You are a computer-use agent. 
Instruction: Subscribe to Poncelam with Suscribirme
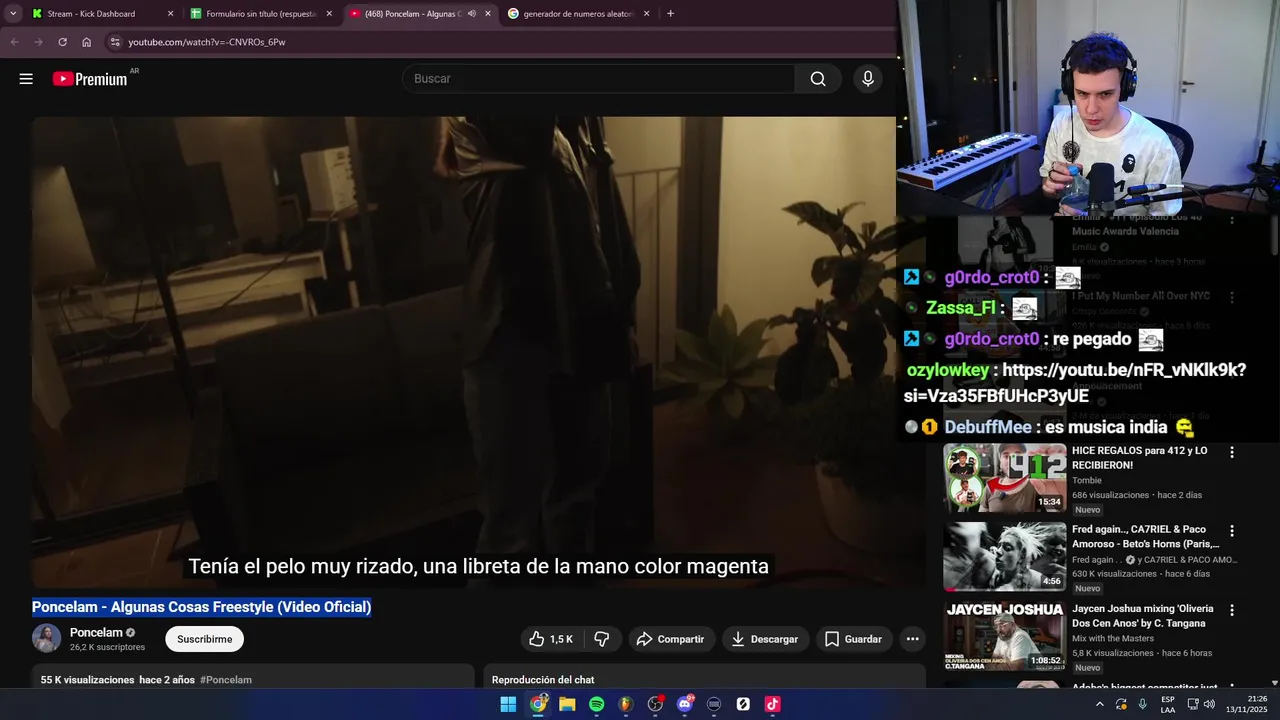[x=204, y=639]
